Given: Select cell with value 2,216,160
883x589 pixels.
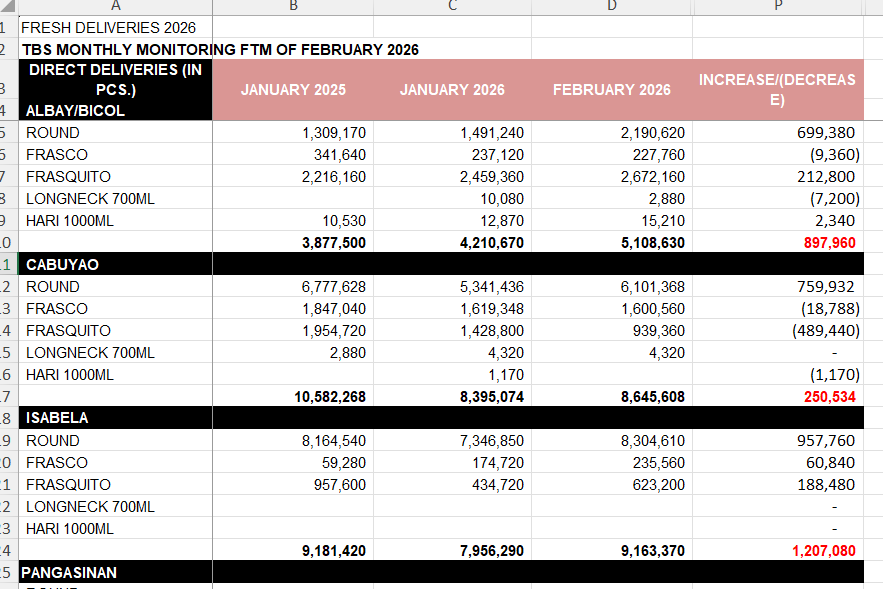Looking at the screenshot, I should pyautogui.click(x=293, y=177).
